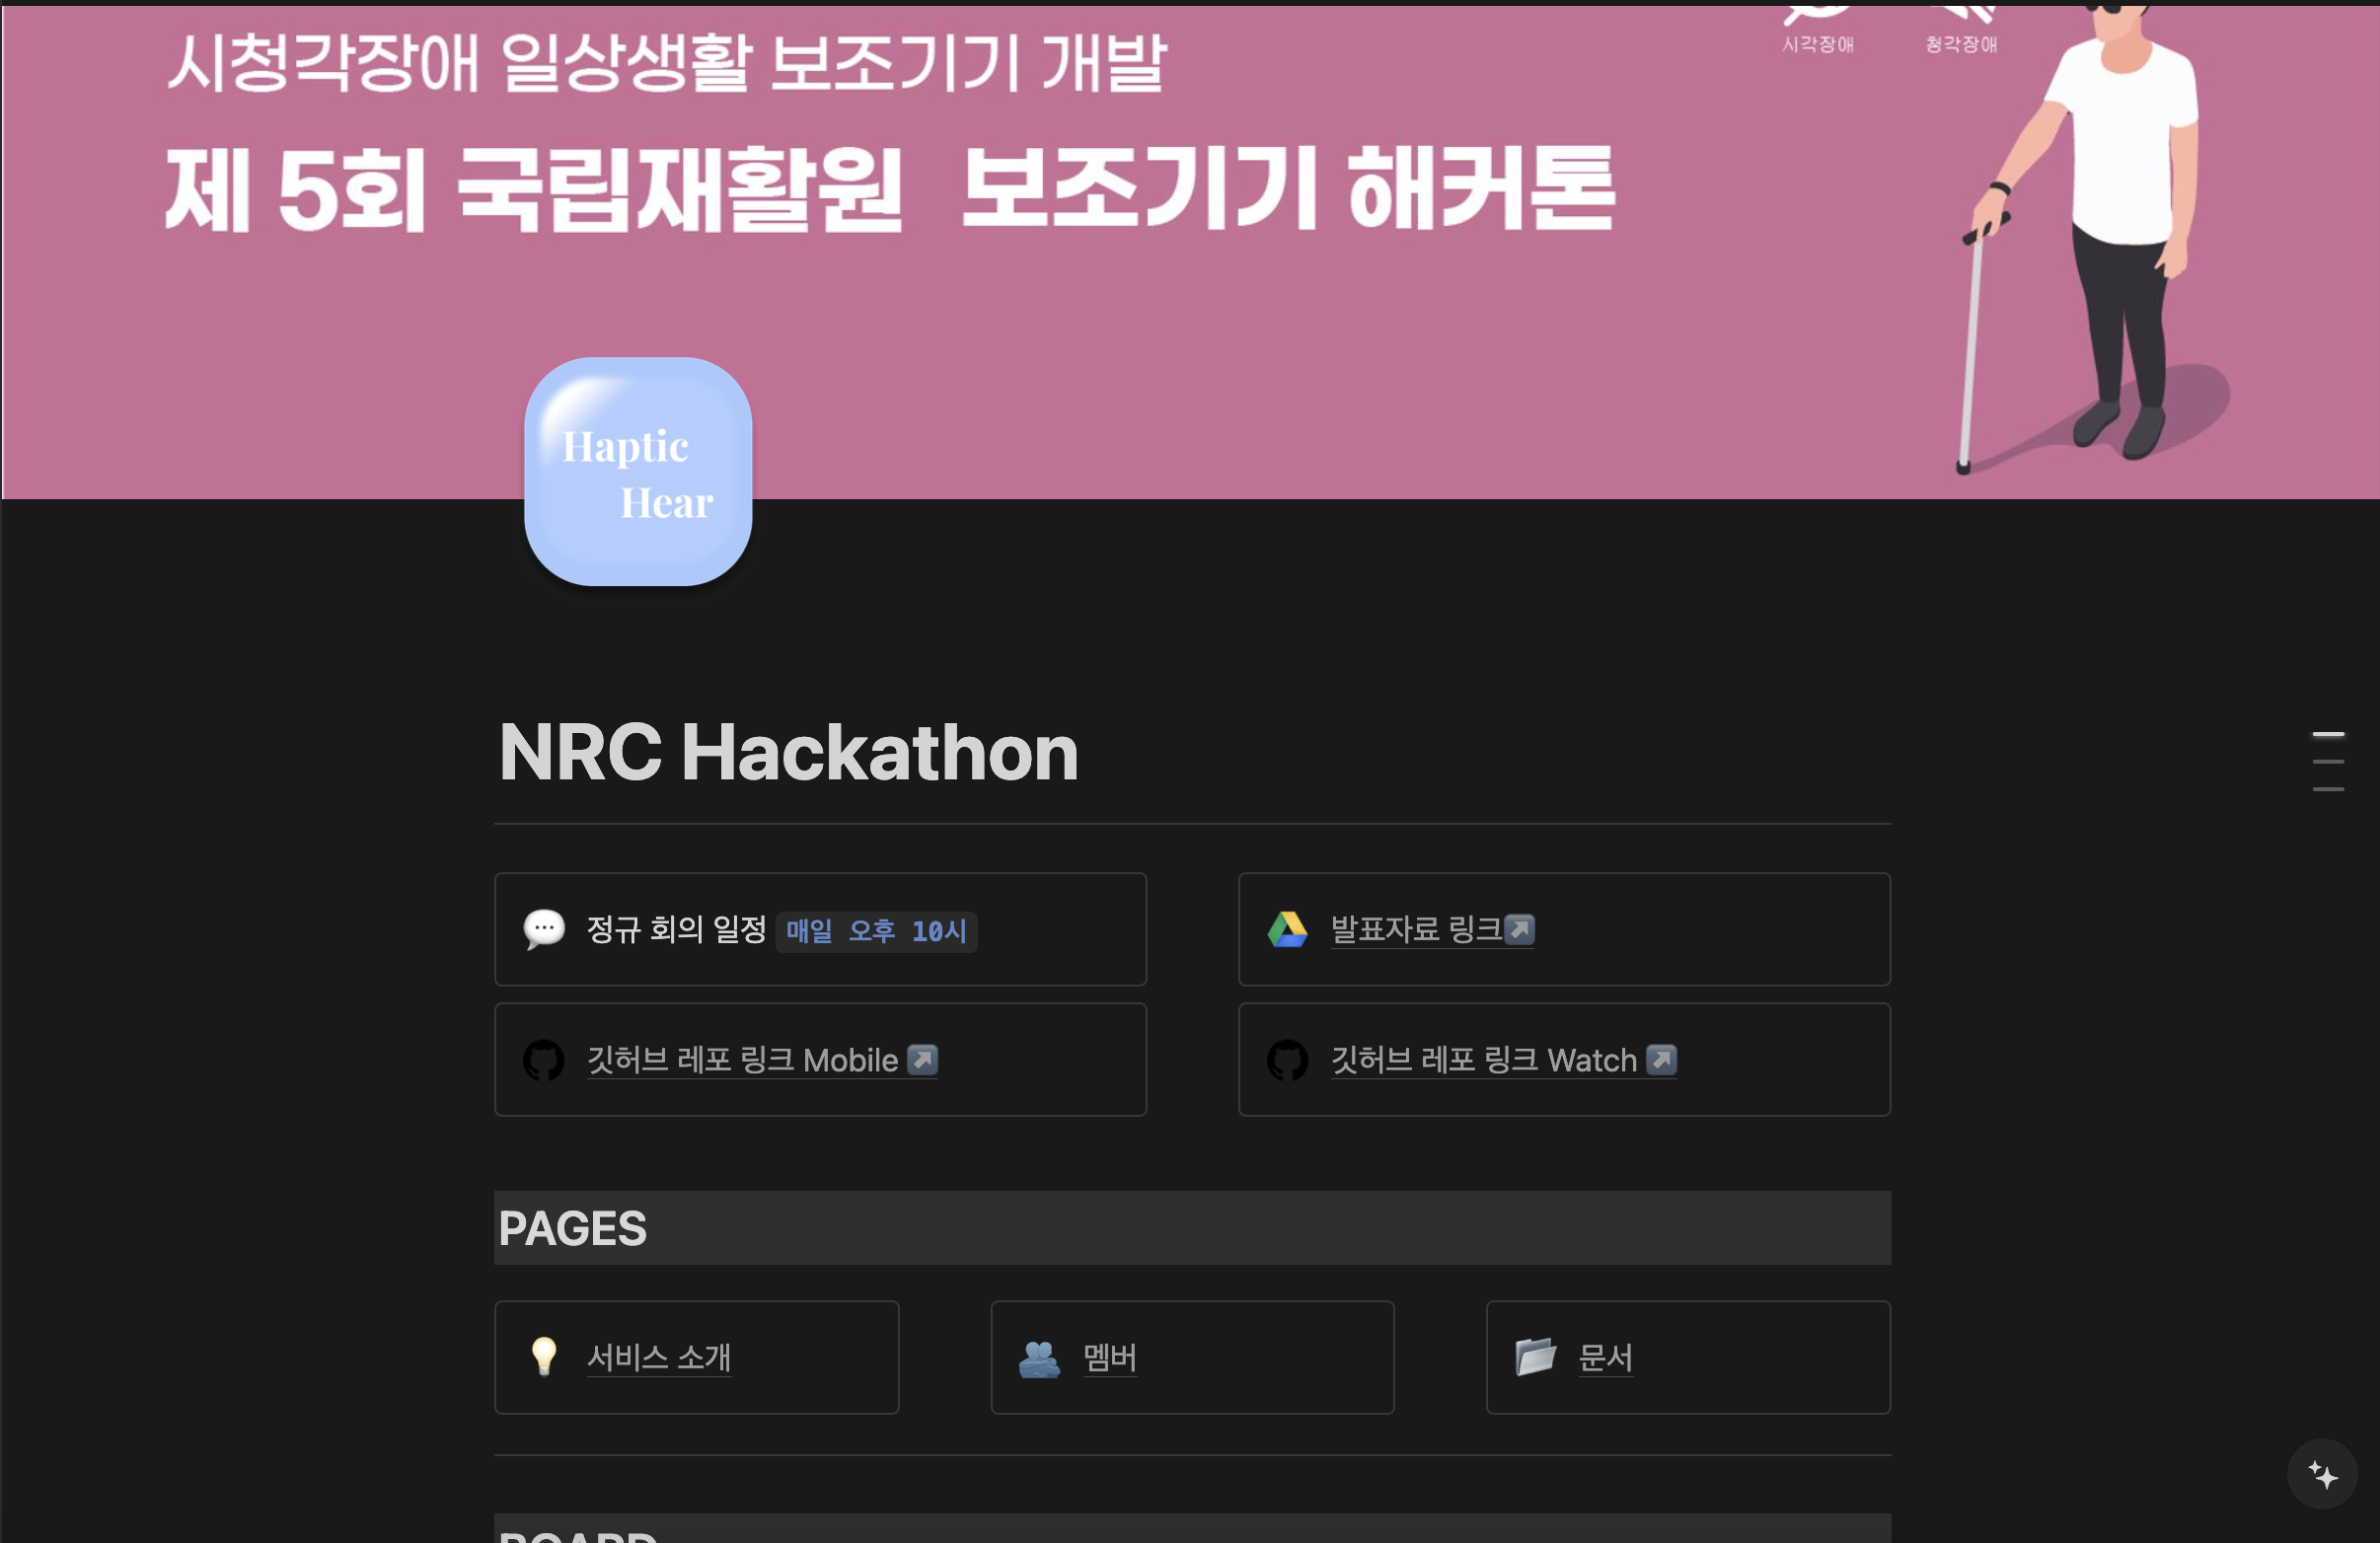Jump via first table-of-contents marker
This screenshot has height=1543, width=2380.
[2328, 735]
